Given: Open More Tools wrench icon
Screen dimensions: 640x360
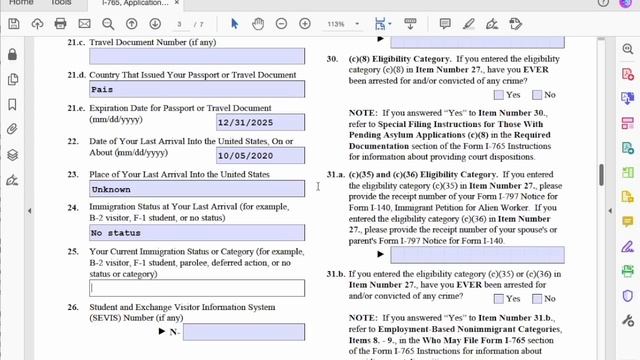Looking at the screenshot, I should point(628,320).
